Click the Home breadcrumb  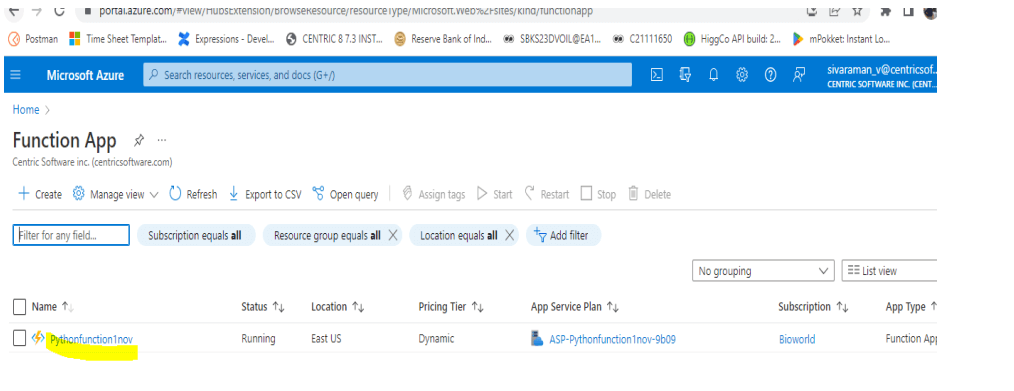[x=26, y=110]
